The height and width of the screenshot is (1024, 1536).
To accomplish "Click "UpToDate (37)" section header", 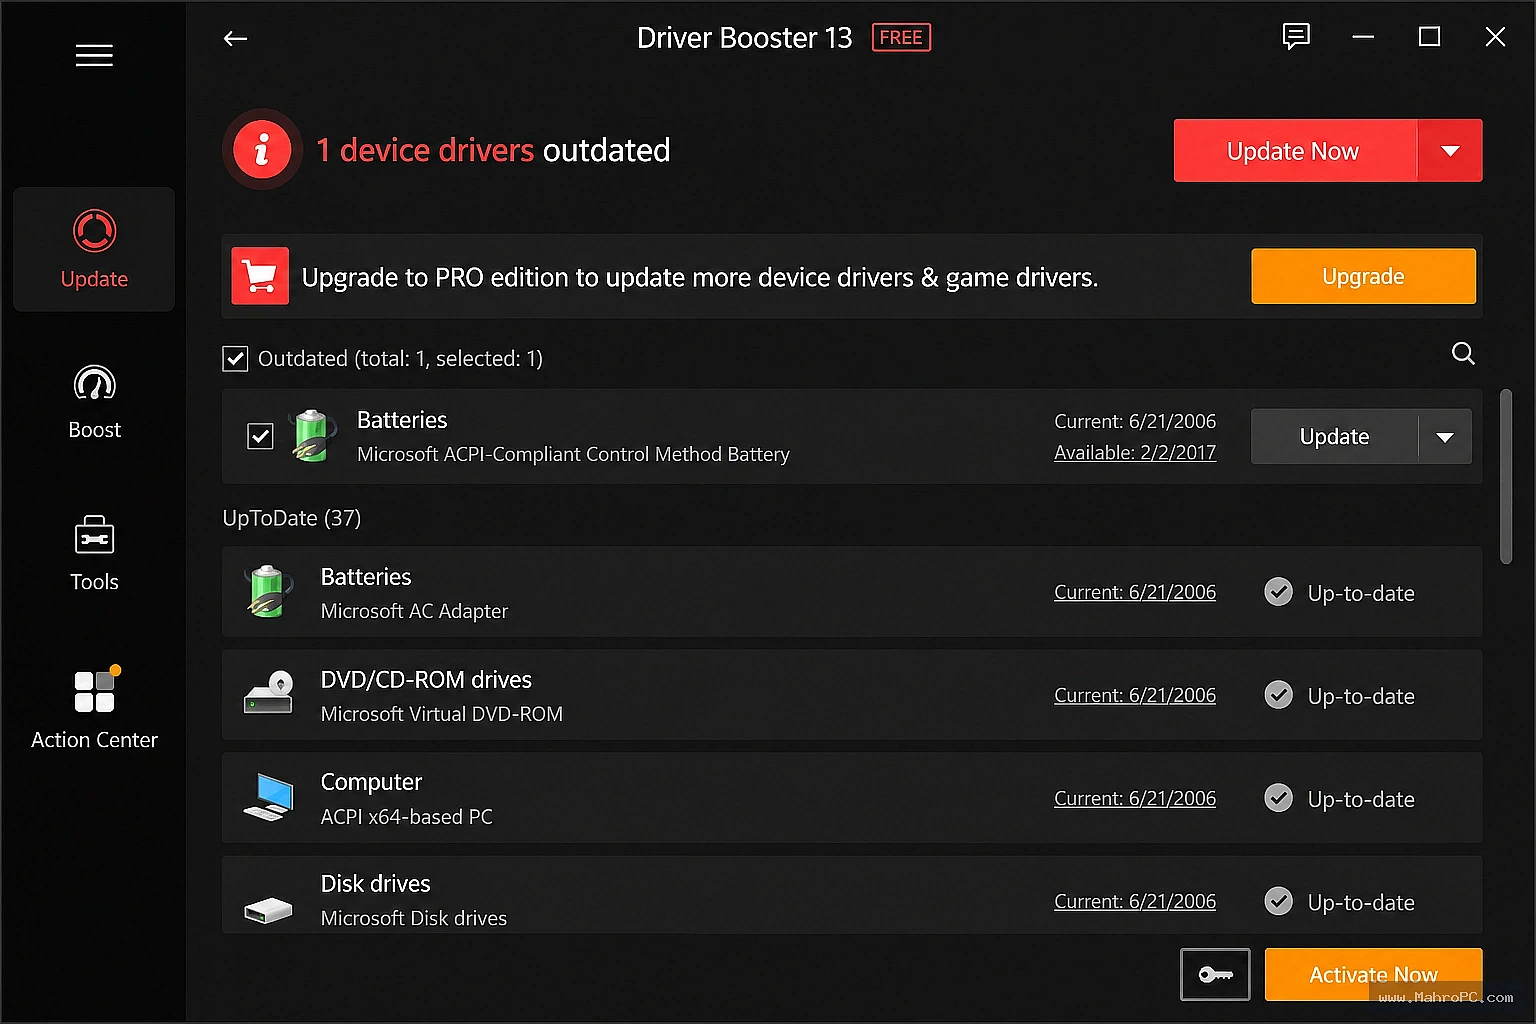I will tap(292, 518).
